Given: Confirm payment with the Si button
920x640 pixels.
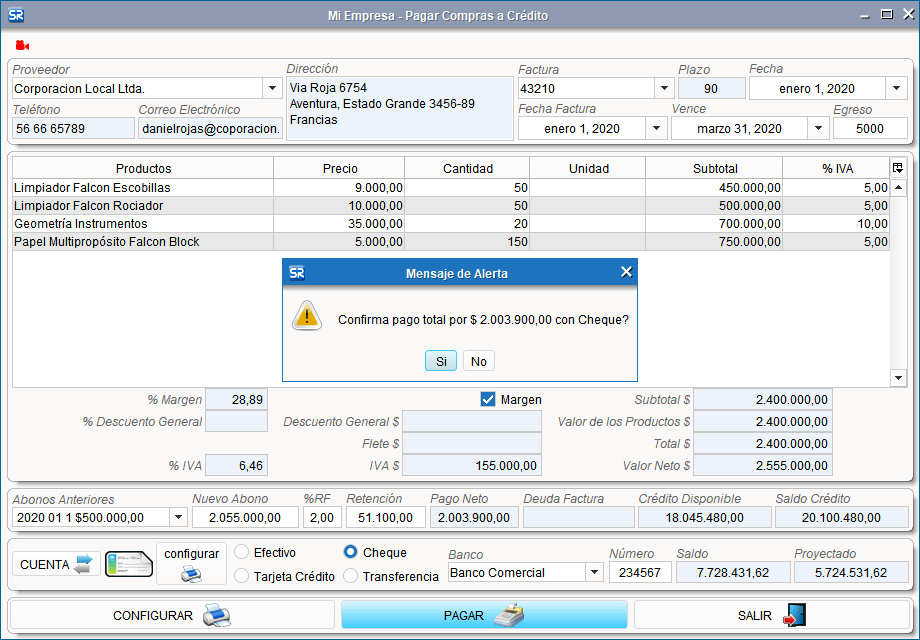Looking at the screenshot, I should [441, 361].
